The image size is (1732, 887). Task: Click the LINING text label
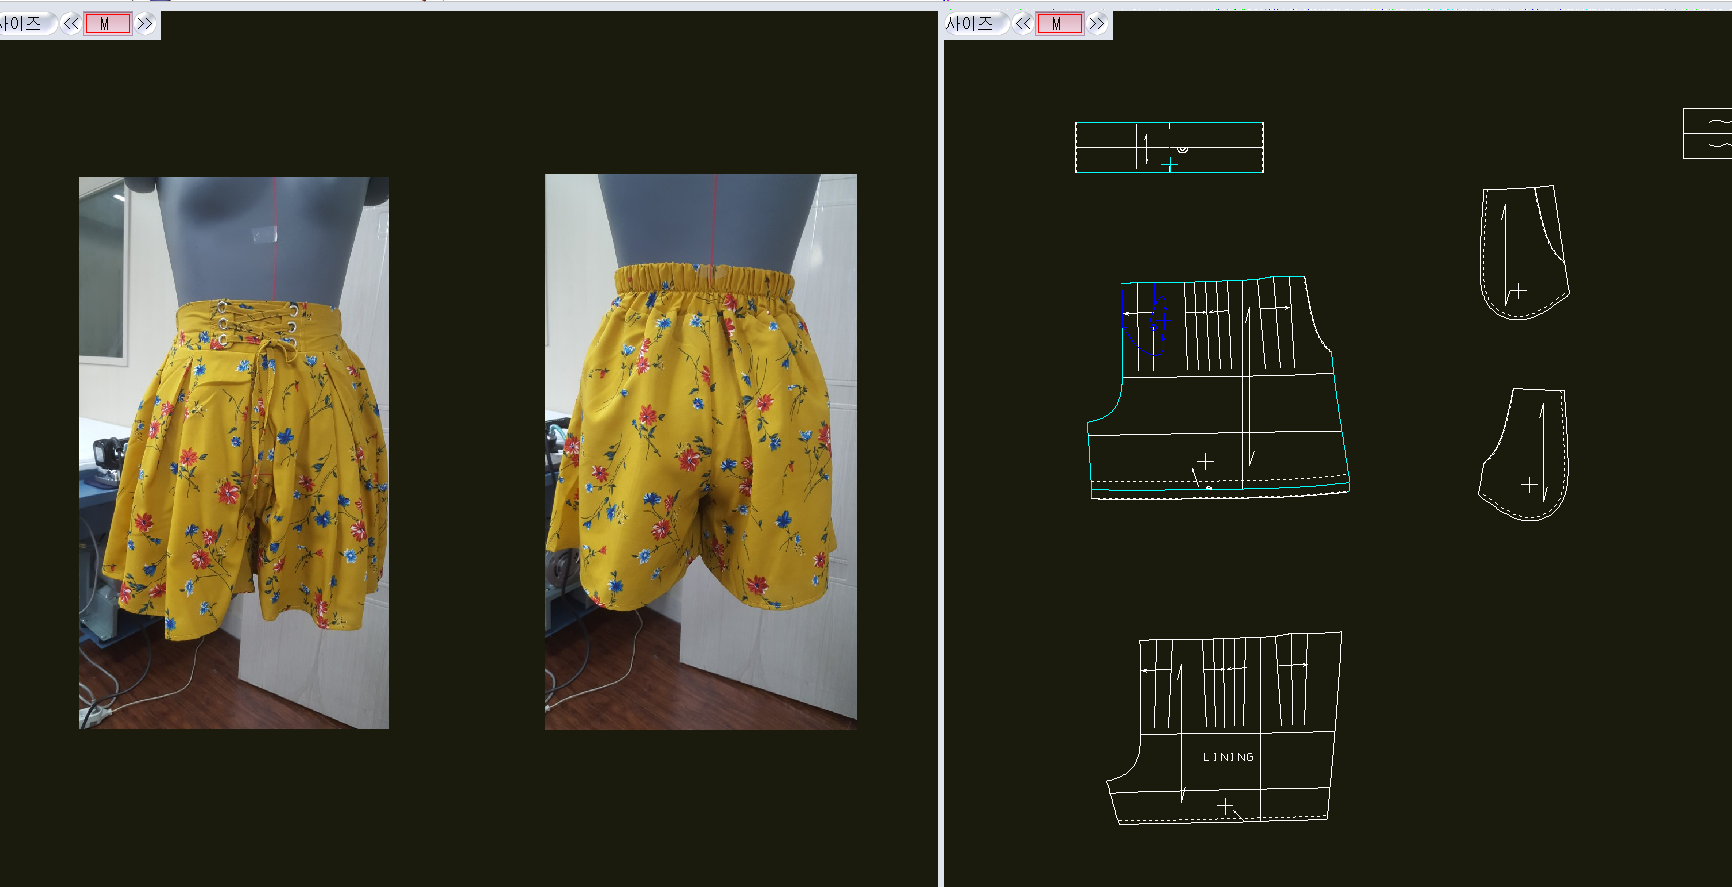point(1228,757)
